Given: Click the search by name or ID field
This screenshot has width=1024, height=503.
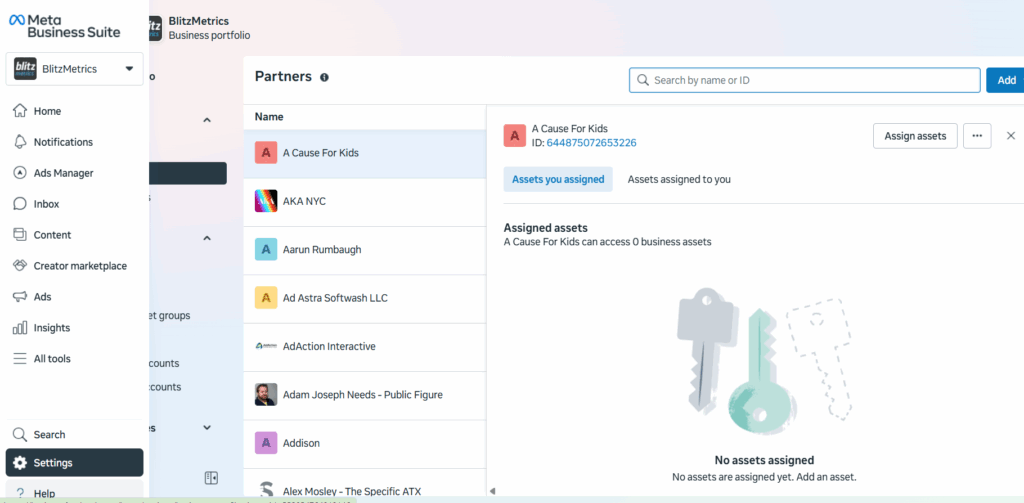Looking at the screenshot, I should click(804, 80).
